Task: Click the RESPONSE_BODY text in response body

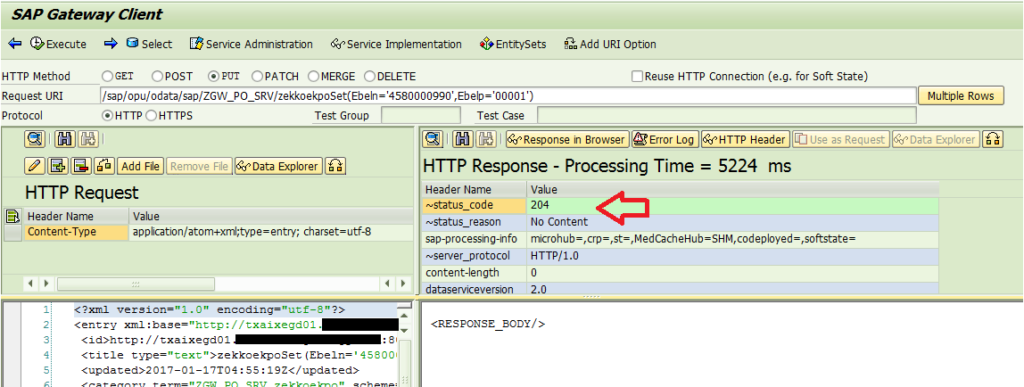Action: pyautogui.click(x=488, y=324)
